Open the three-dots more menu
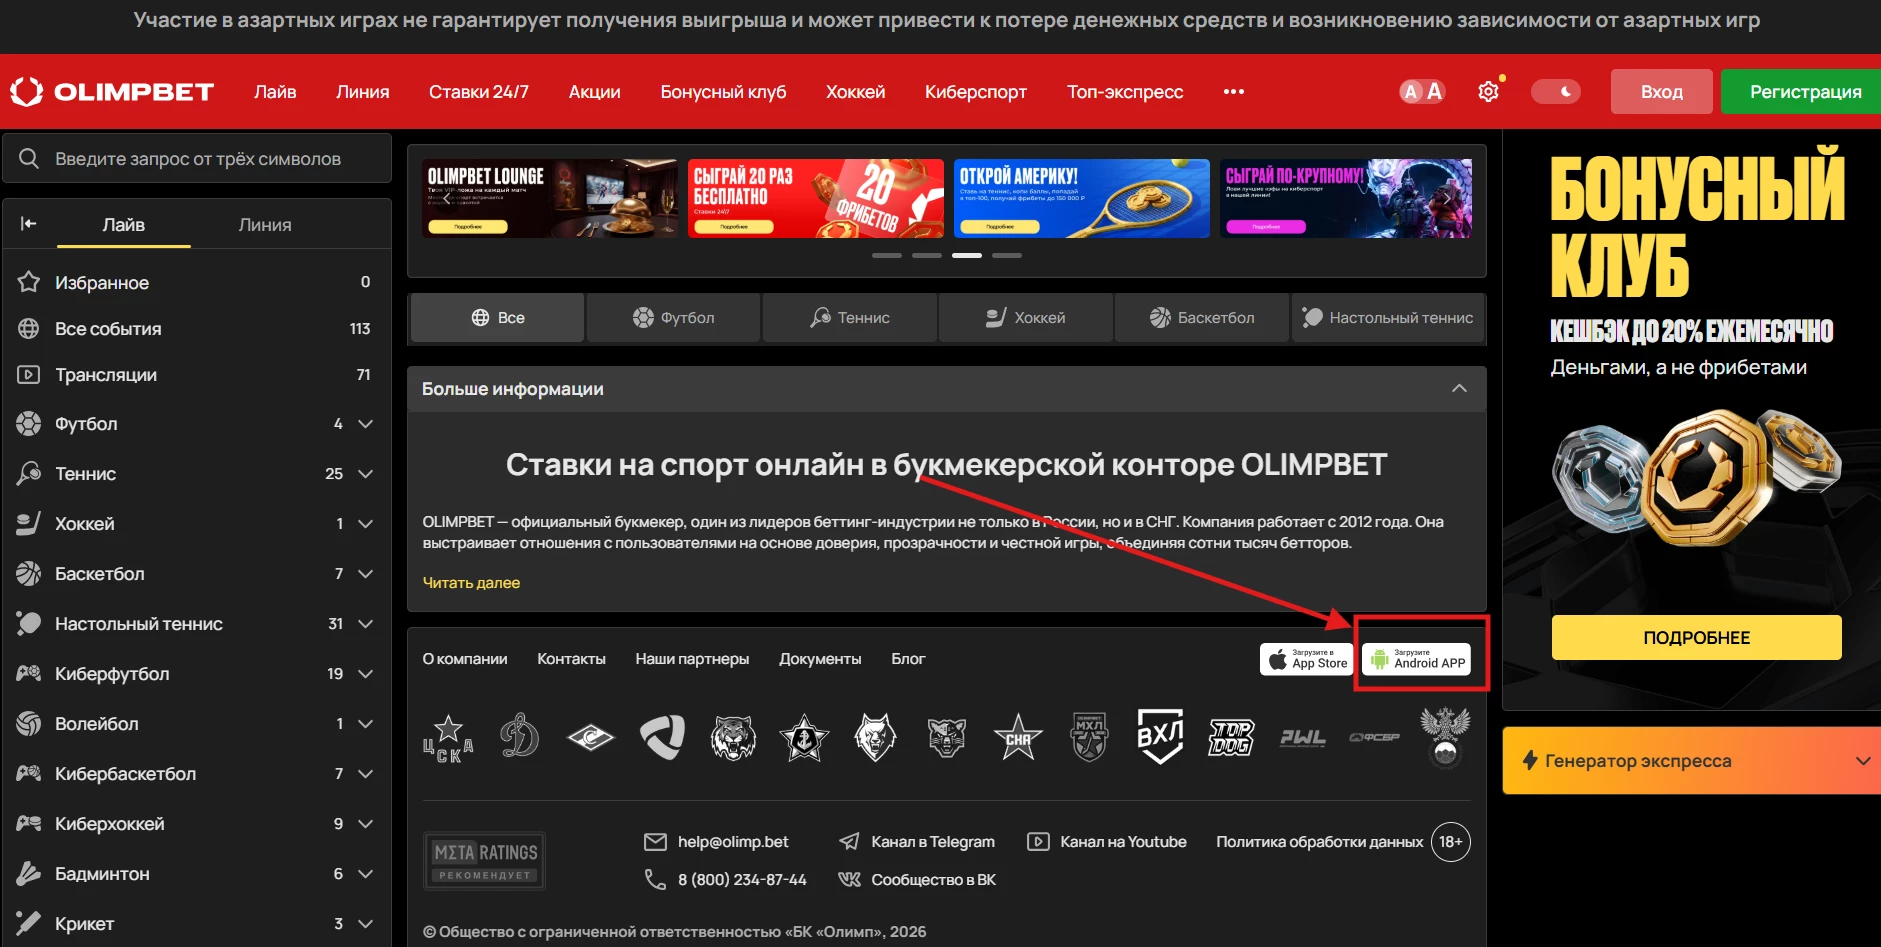The width and height of the screenshot is (1881, 947). point(1234,92)
